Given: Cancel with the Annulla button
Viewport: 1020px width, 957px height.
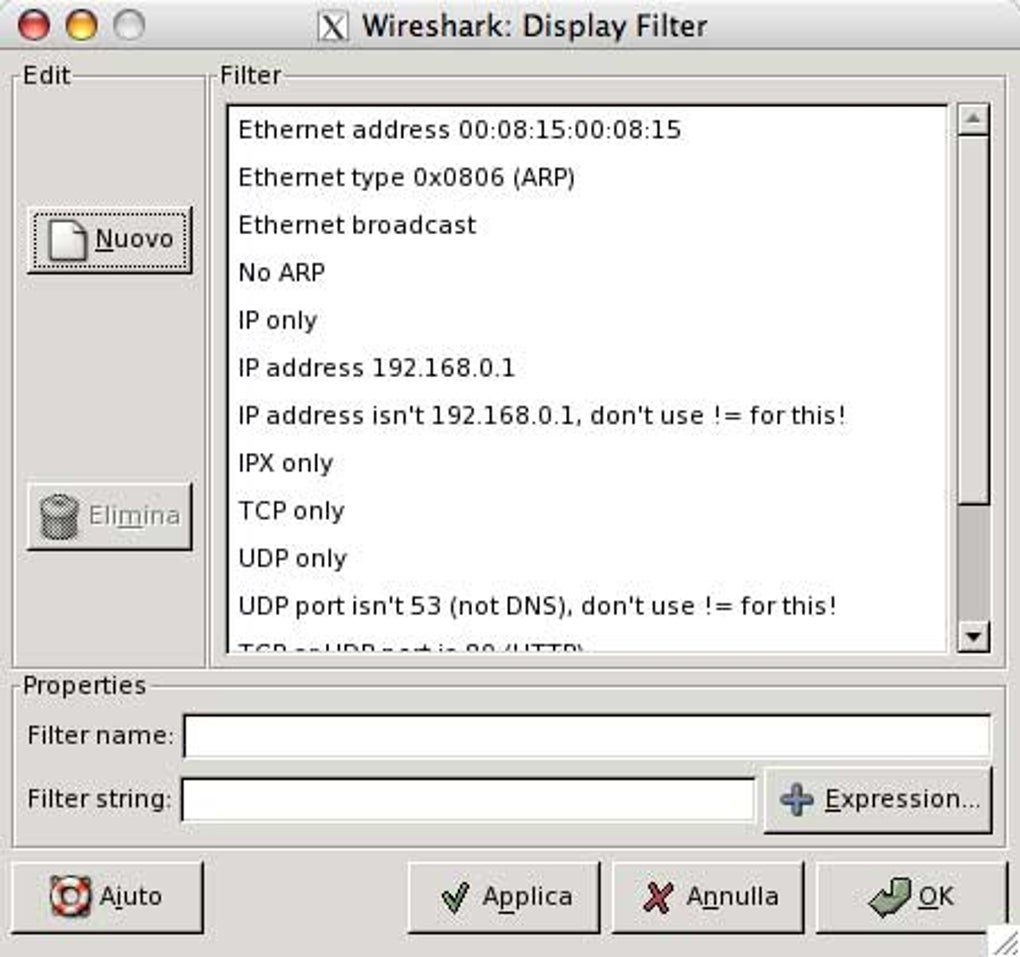Looking at the screenshot, I should 708,897.
